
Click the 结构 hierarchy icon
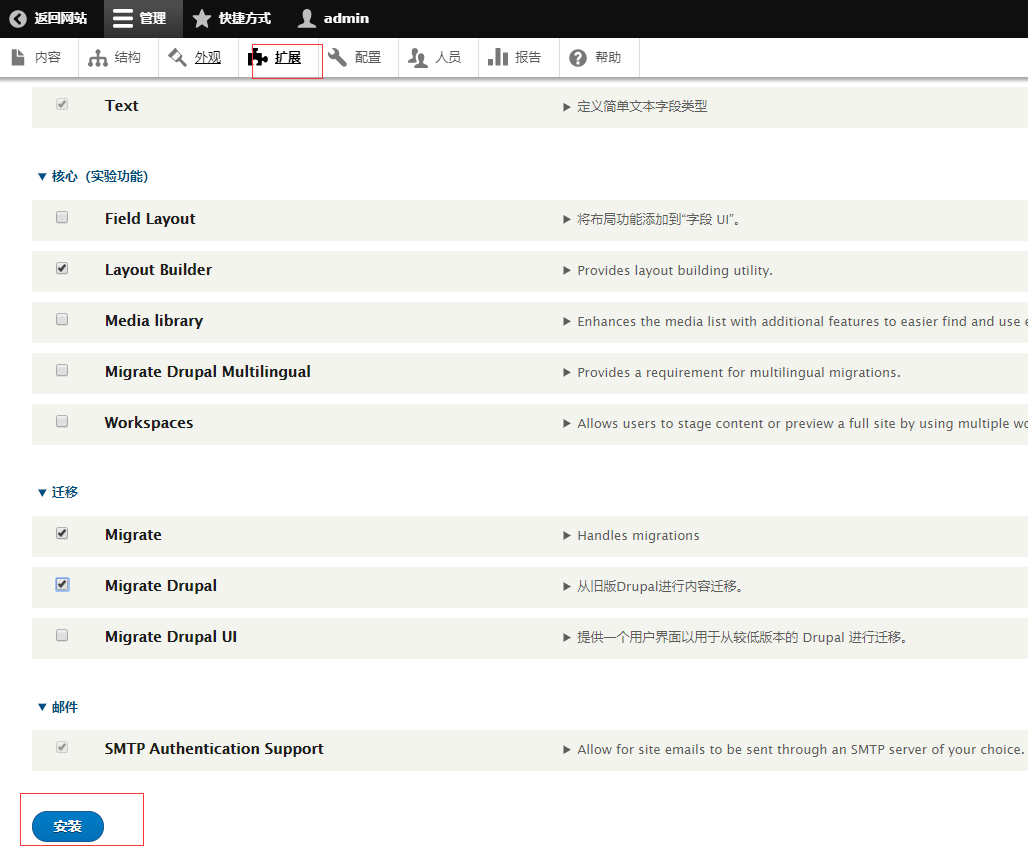pos(98,58)
